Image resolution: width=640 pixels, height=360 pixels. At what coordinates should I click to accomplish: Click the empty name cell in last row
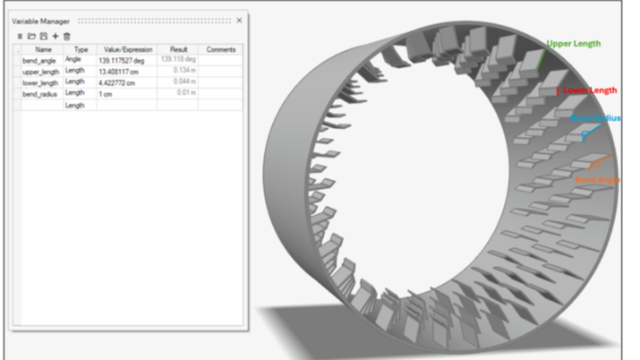(x=42, y=105)
